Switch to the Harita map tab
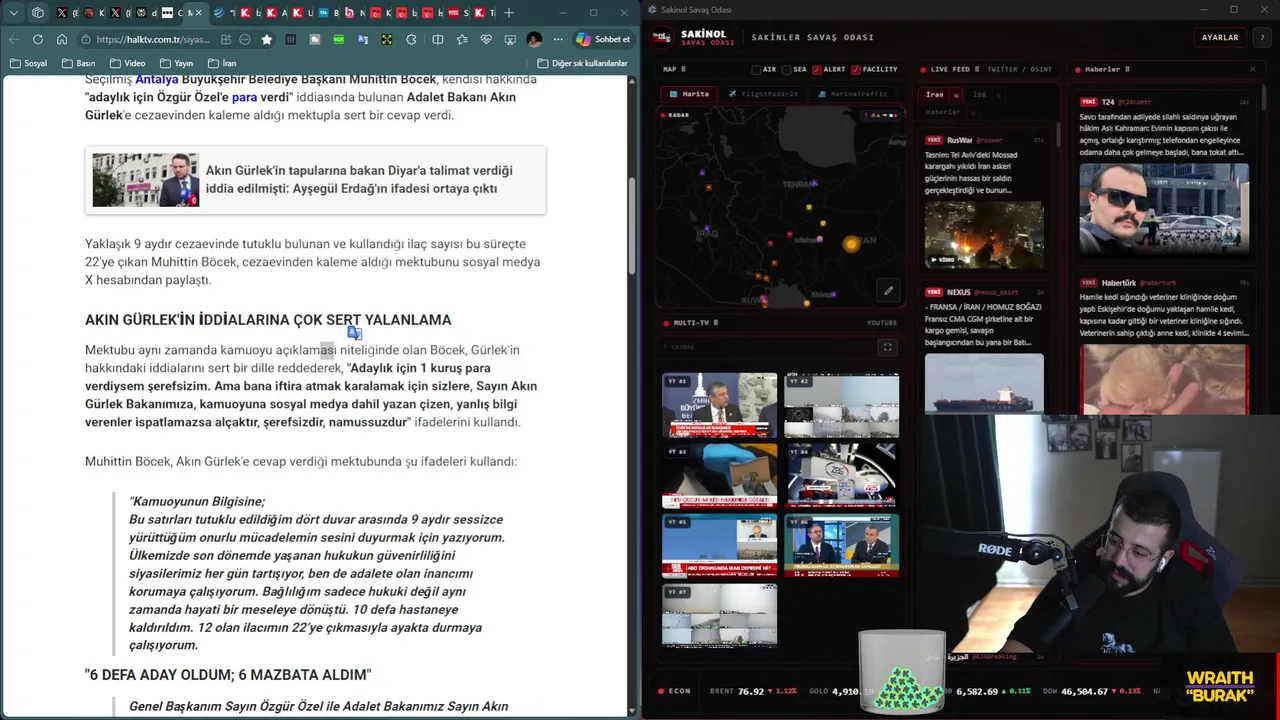The height and width of the screenshot is (720, 1280). [689, 94]
